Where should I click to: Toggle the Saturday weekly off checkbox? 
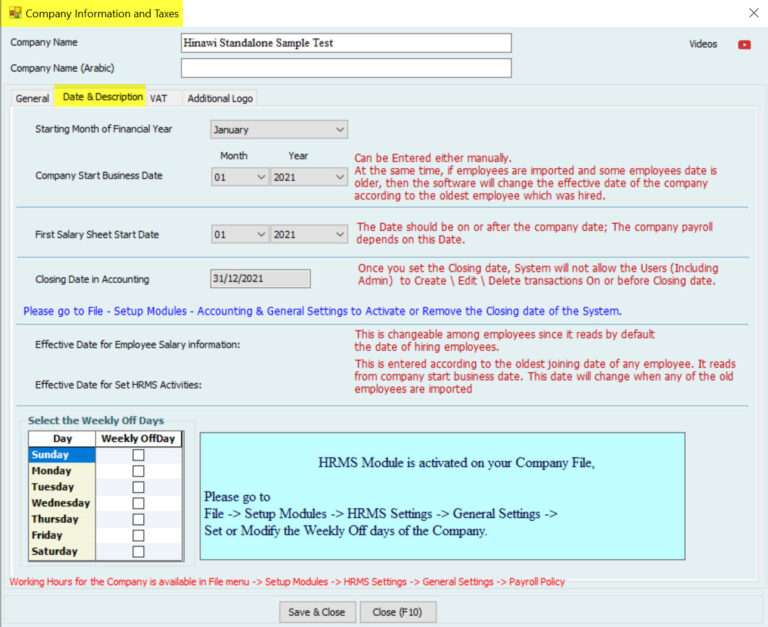coord(138,551)
